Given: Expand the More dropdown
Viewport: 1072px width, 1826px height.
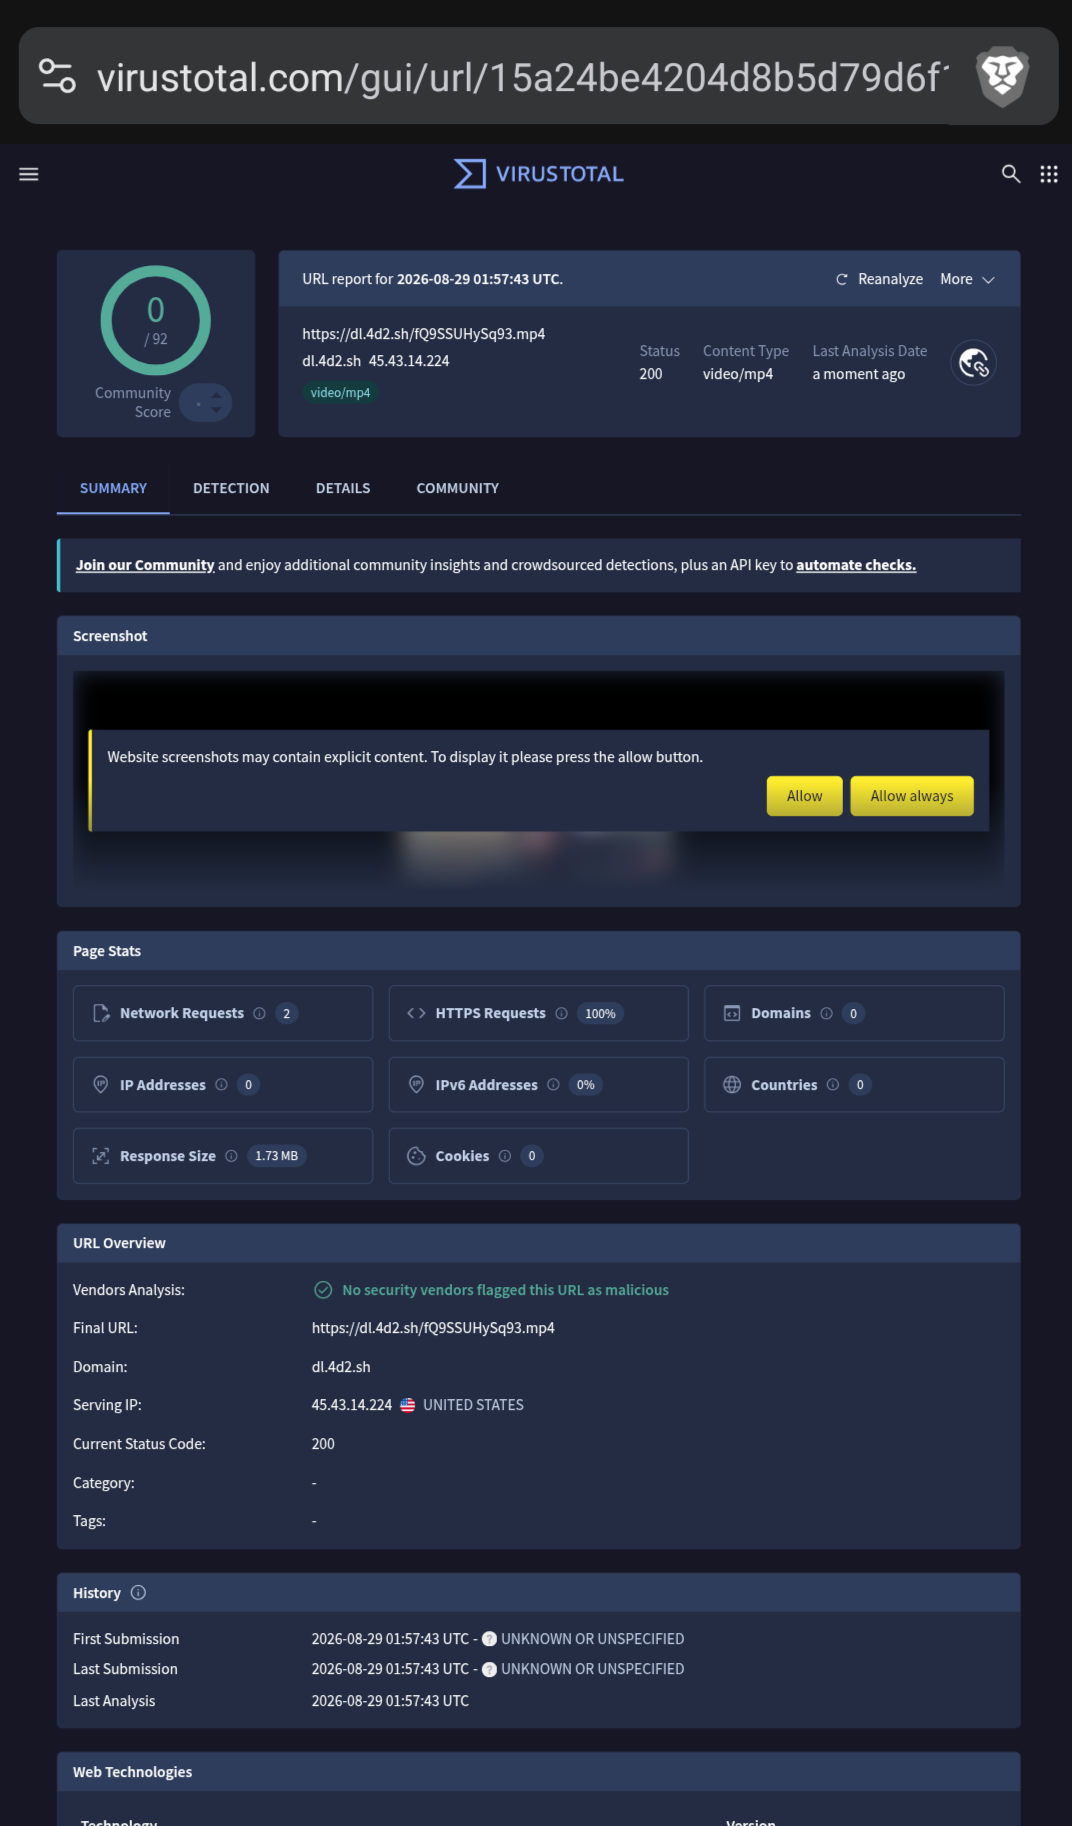Looking at the screenshot, I should [x=967, y=280].
